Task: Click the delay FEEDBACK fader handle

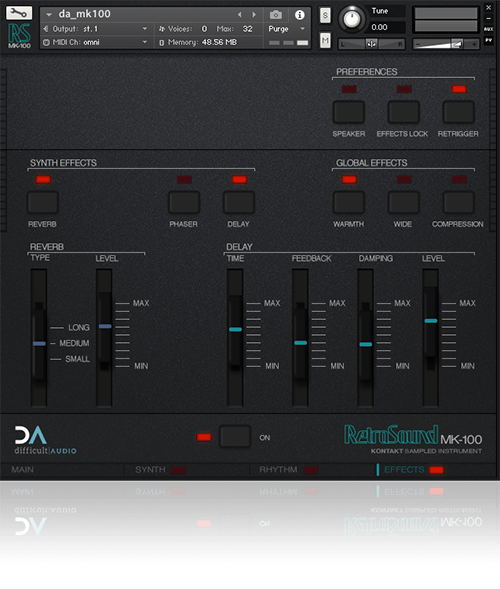Action: pos(301,343)
